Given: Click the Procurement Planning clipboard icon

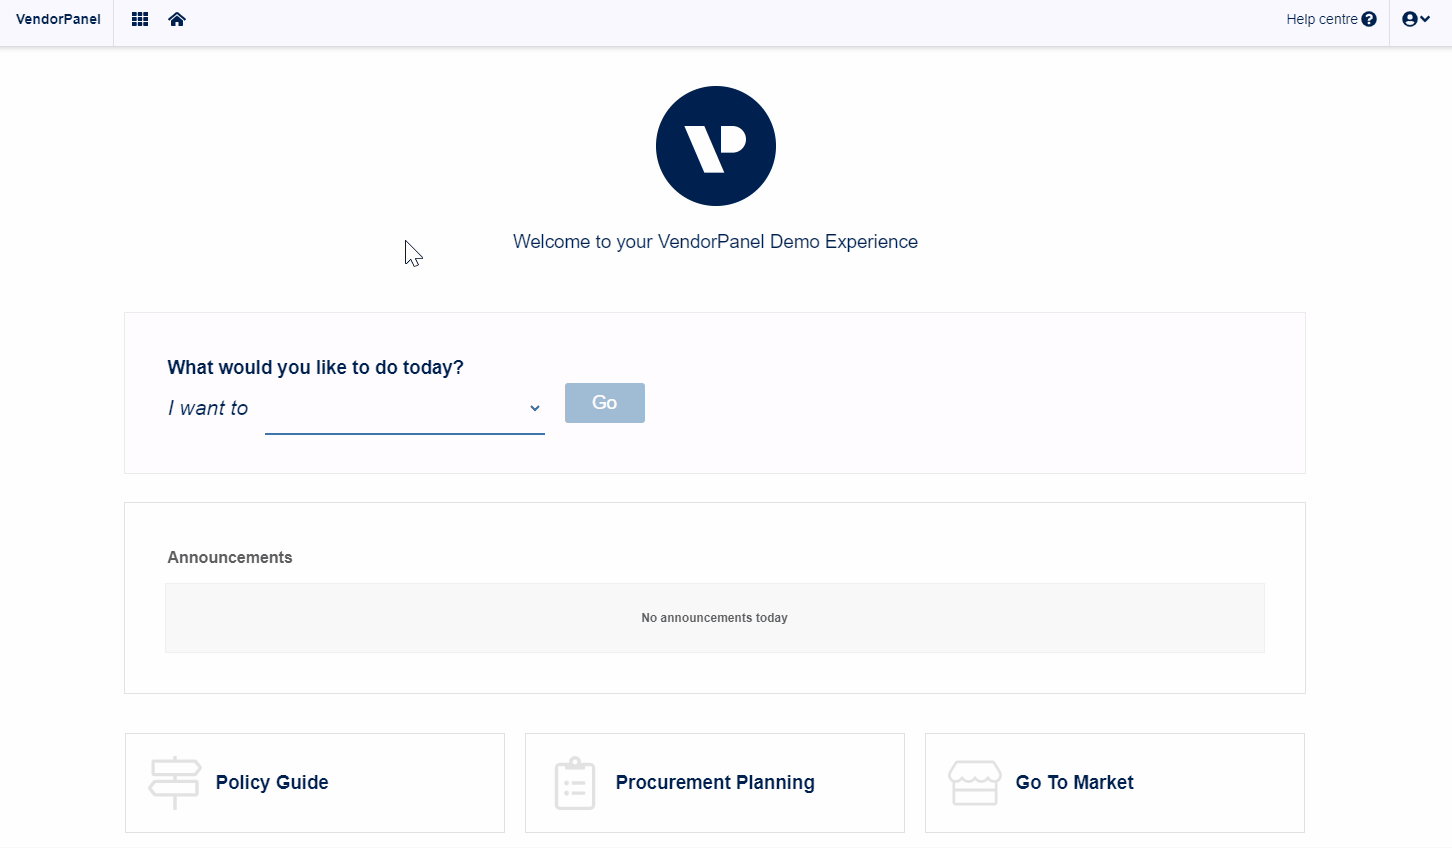Looking at the screenshot, I should click(575, 783).
